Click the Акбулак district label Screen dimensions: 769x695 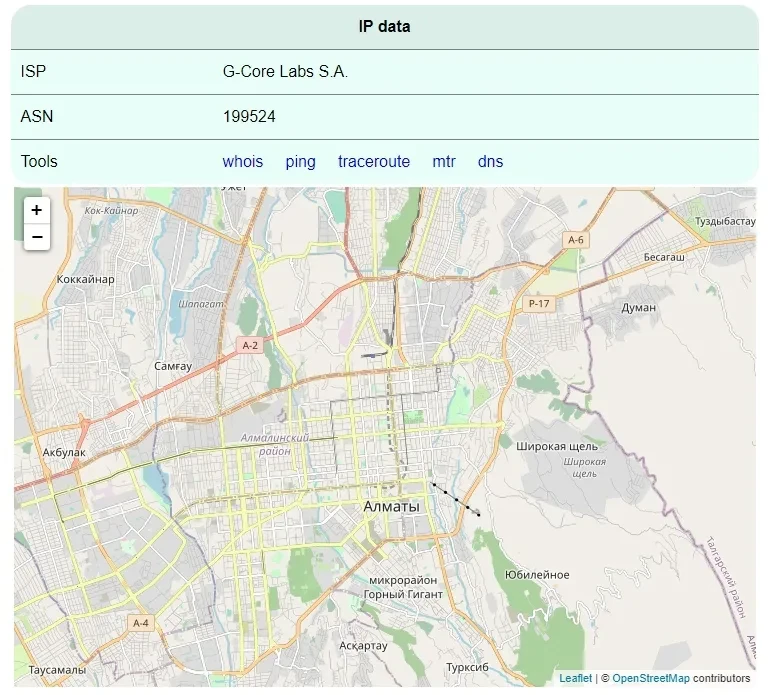pyautogui.click(x=64, y=452)
